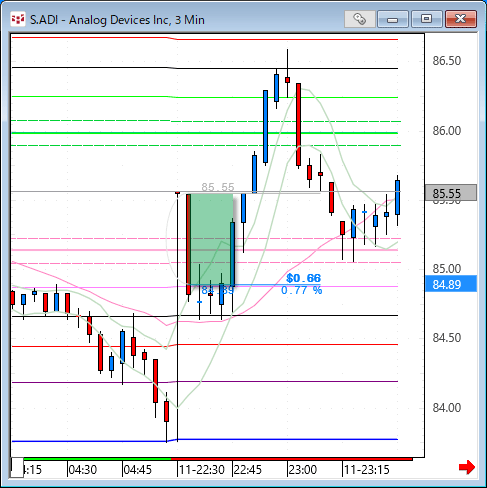This screenshot has width=487, height=488.
Task: Click the 04:30 time axis label
Action: [82, 470]
